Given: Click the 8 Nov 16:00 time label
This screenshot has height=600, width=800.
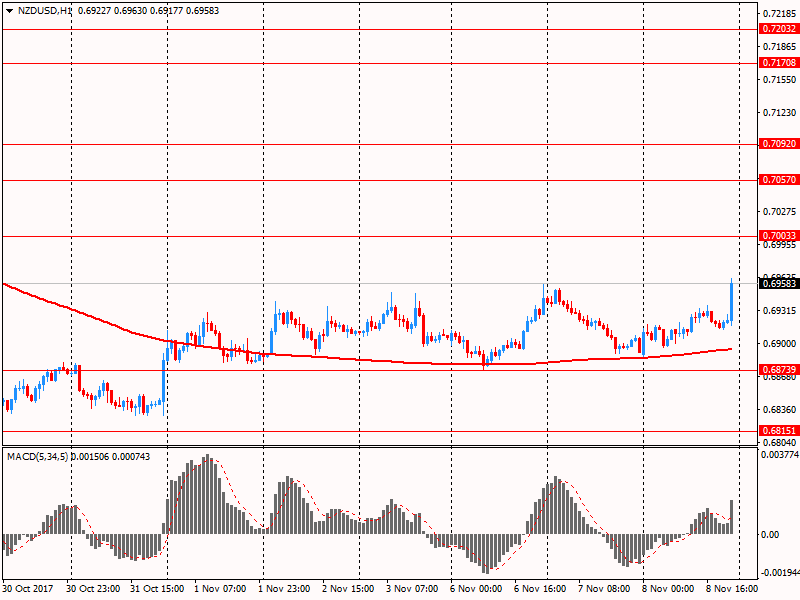Looking at the screenshot, I should coord(732,589).
